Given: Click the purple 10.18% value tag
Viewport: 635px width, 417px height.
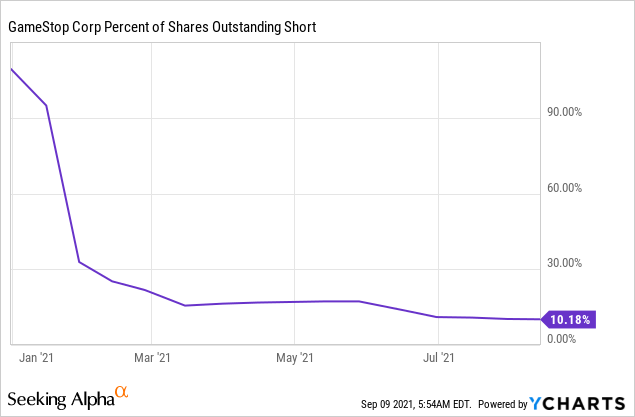Looking at the screenshot, I should [569, 320].
